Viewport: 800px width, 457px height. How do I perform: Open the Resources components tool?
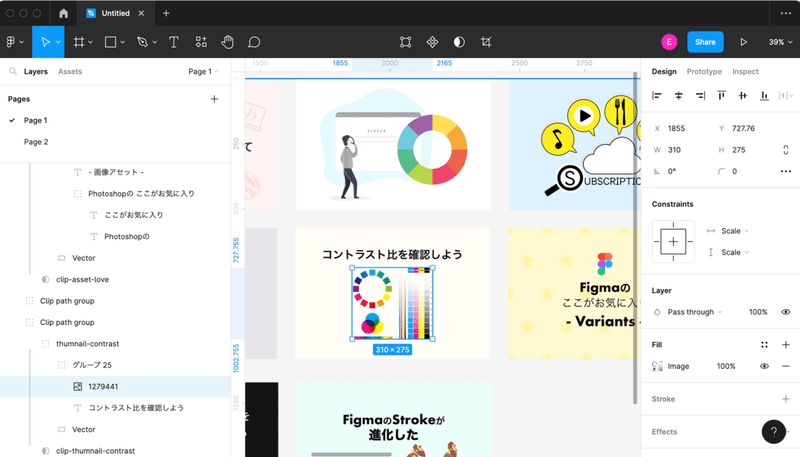201,42
